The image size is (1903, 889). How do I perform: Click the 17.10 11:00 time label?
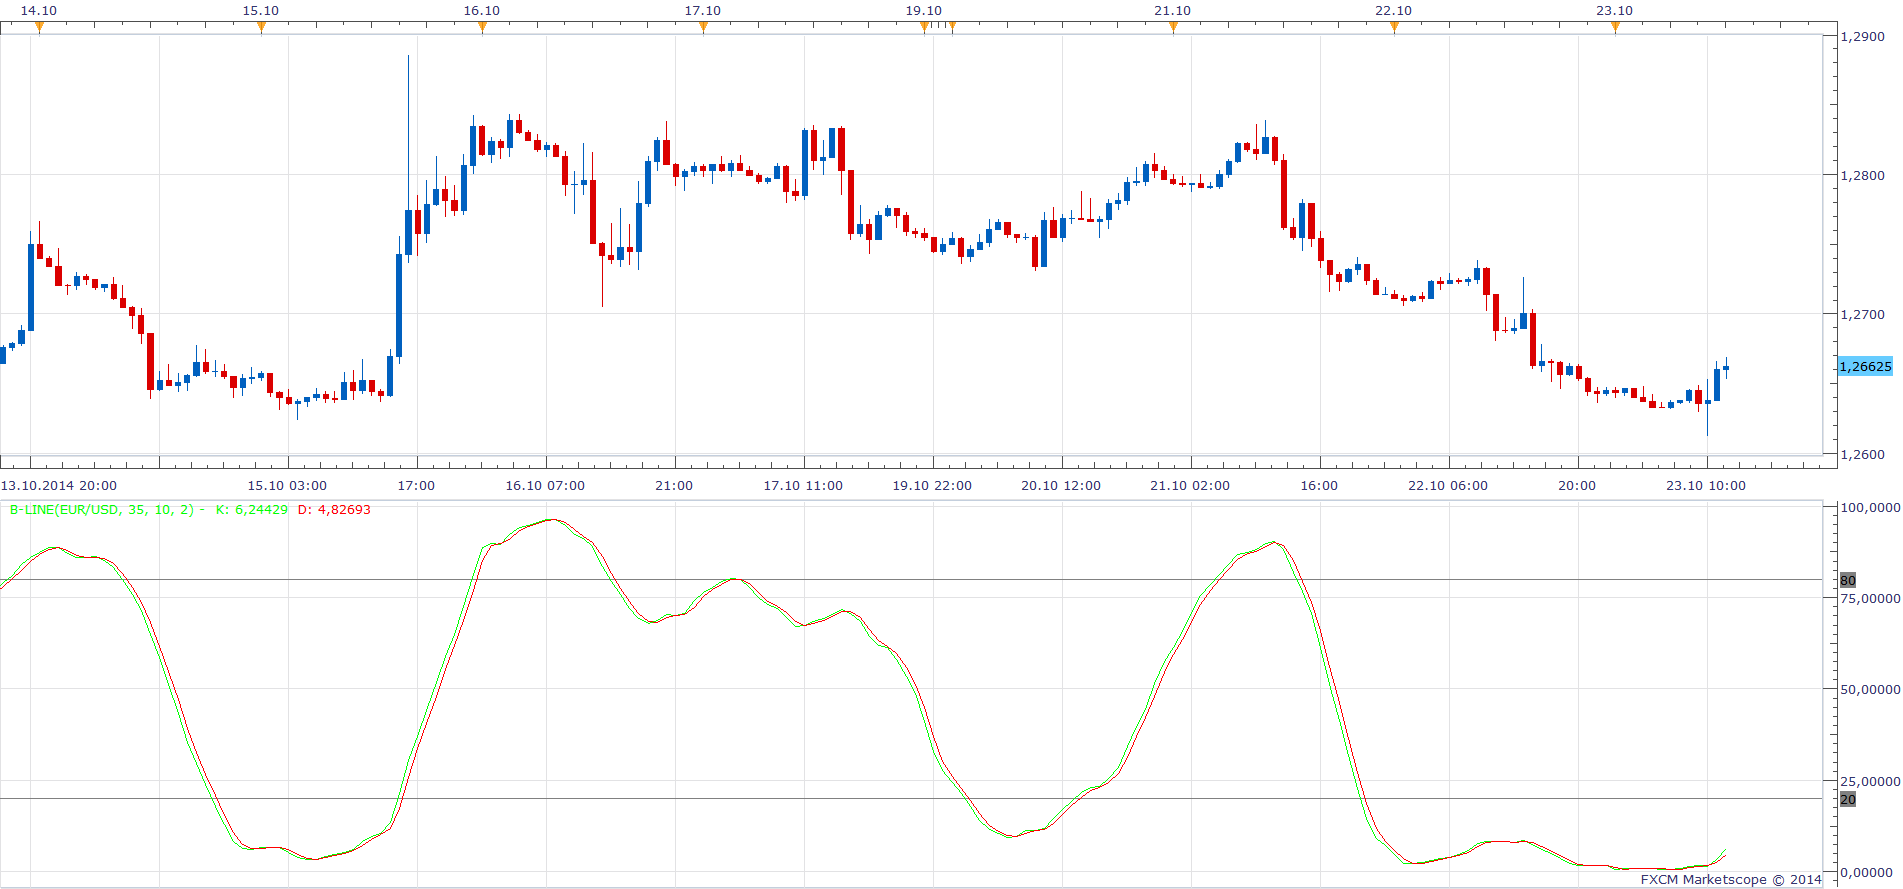tap(803, 486)
